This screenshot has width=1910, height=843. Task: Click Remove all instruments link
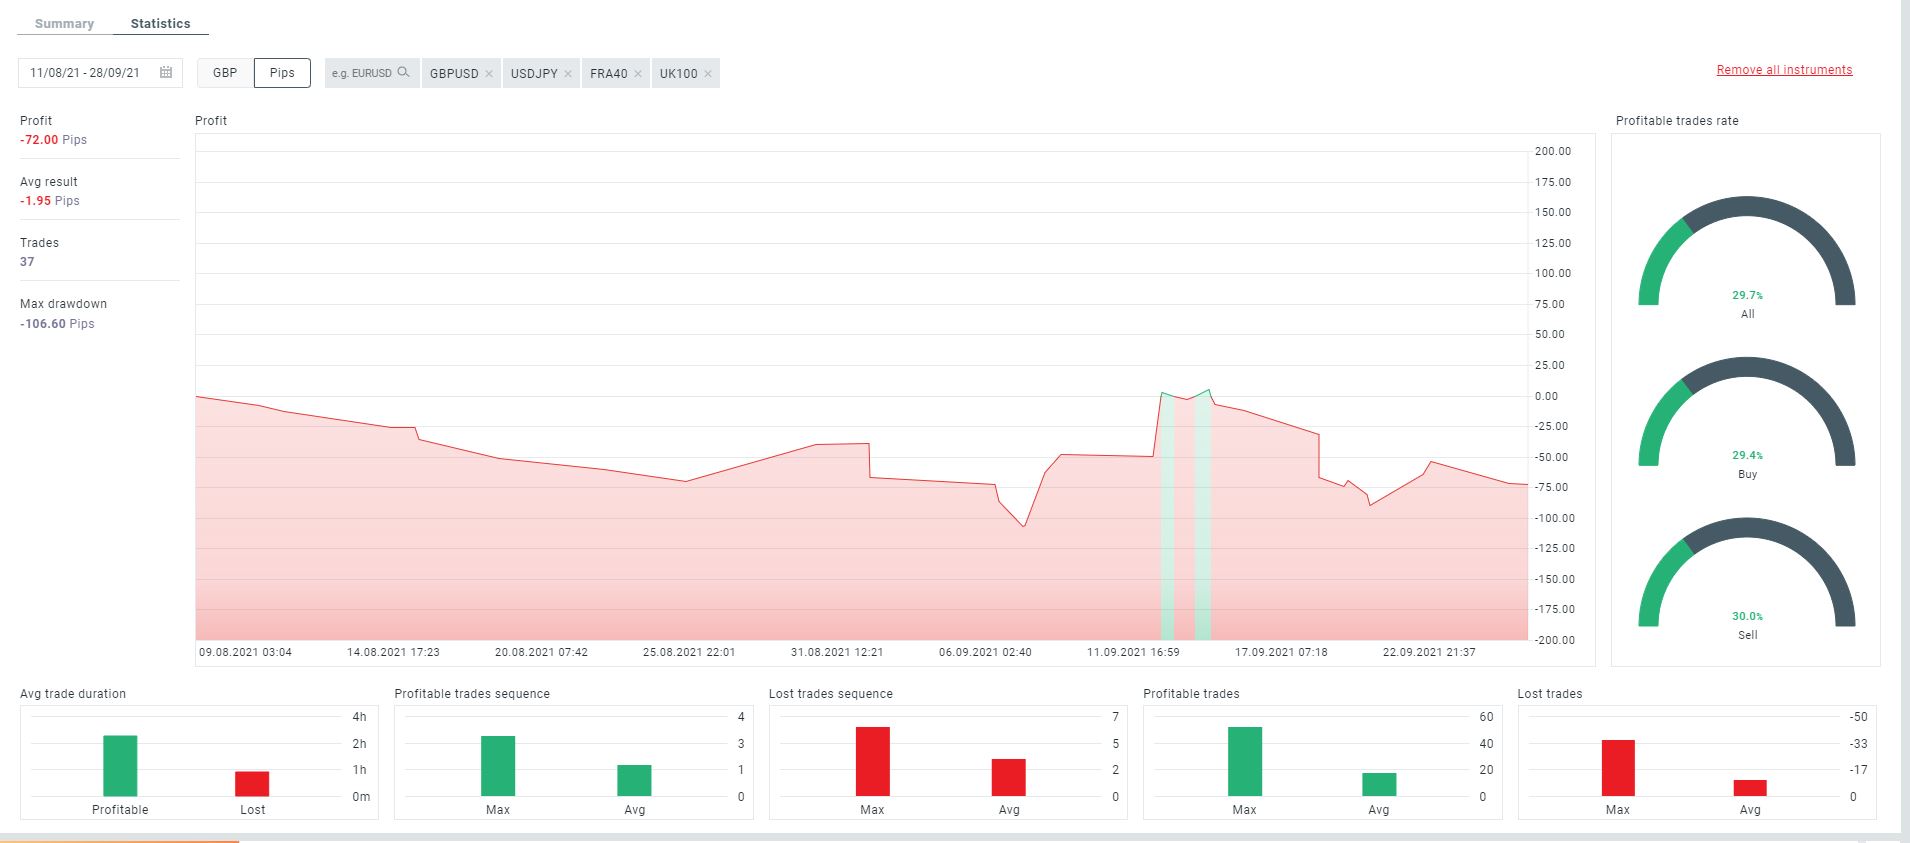click(1784, 70)
